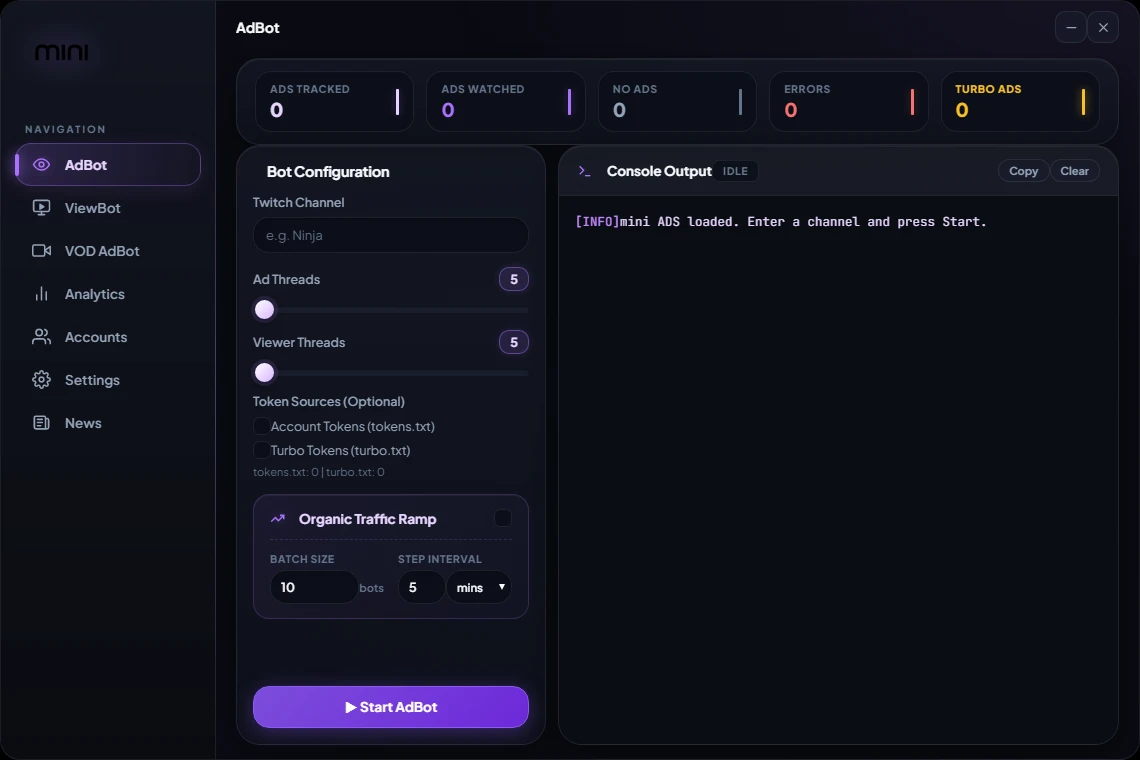Click the Analytics bar chart icon
Viewport: 1140px width, 760px height.
click(41, 294)
